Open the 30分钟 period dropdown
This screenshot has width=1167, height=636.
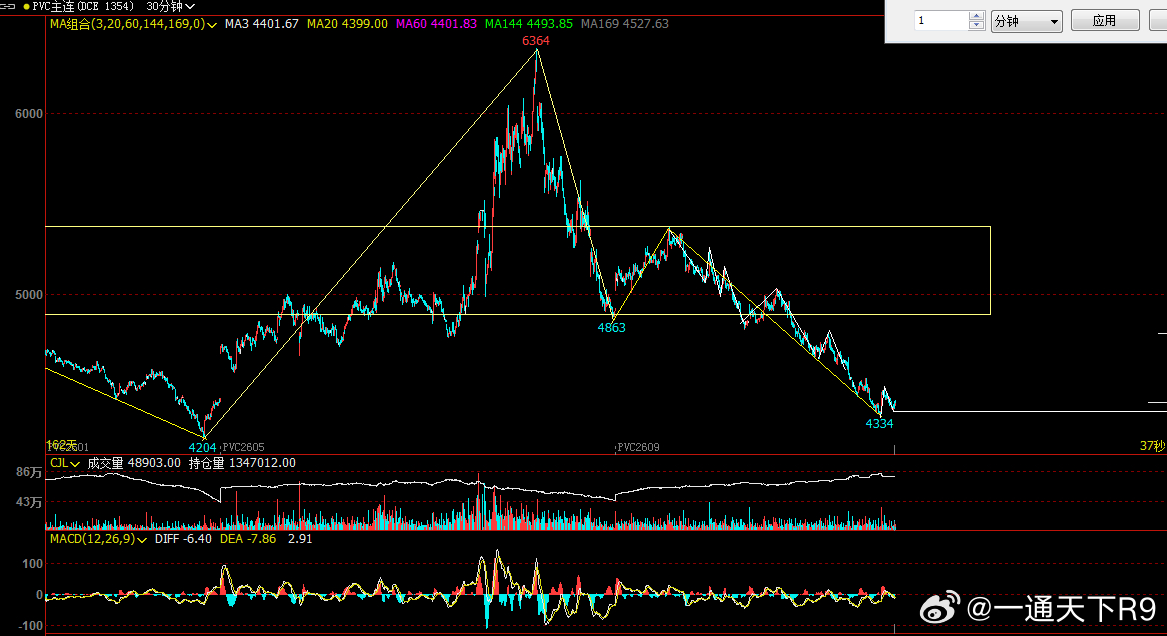pyautogui.click(x=170, y=7)
